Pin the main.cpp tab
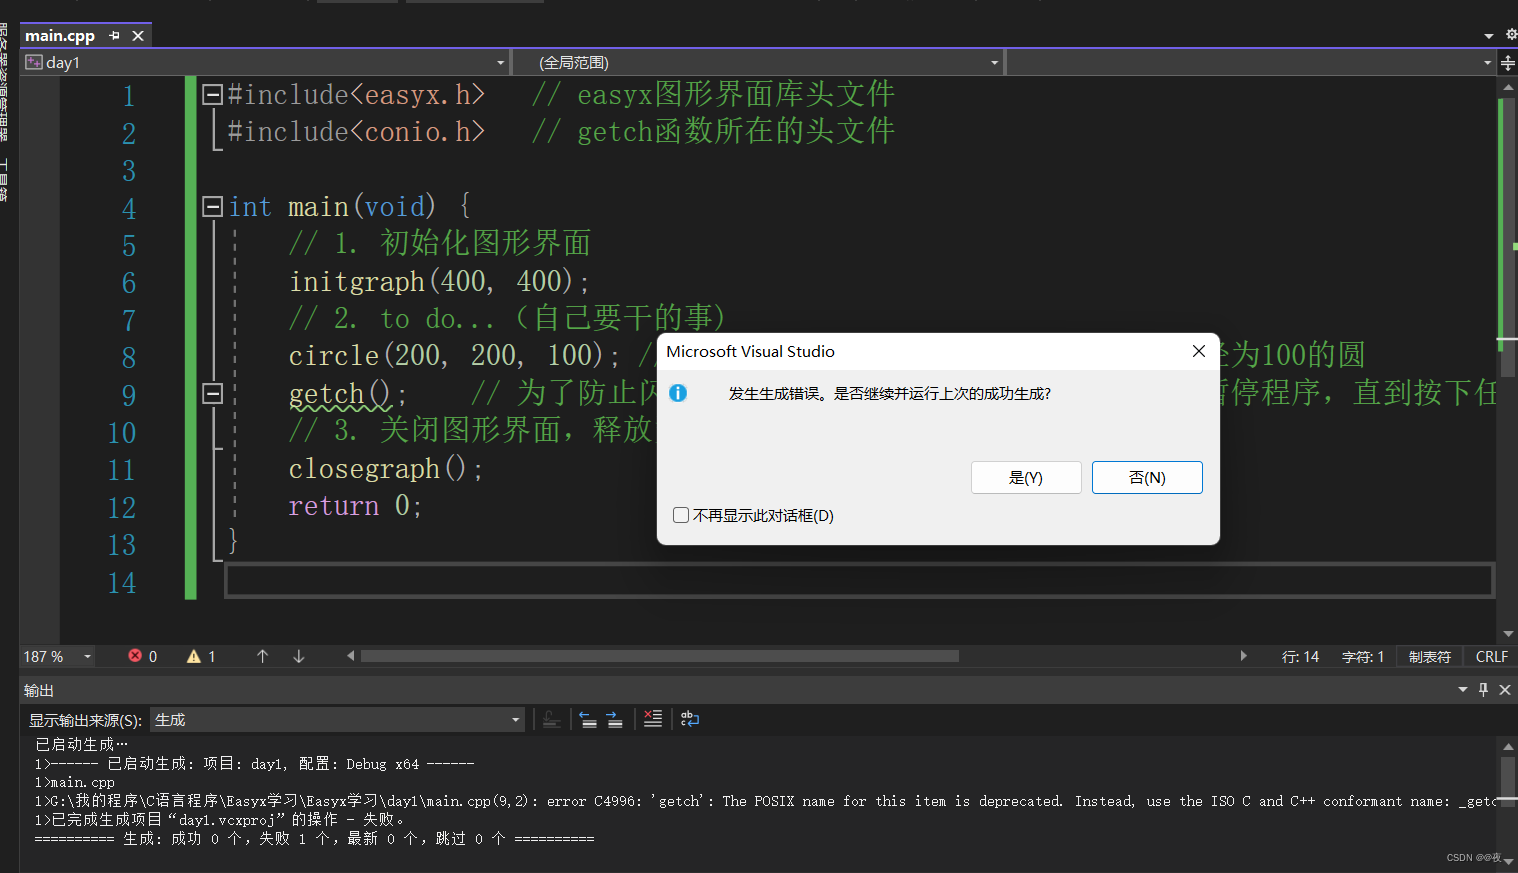The height and width of the screenshot is (873, 1518). (114, 36)
